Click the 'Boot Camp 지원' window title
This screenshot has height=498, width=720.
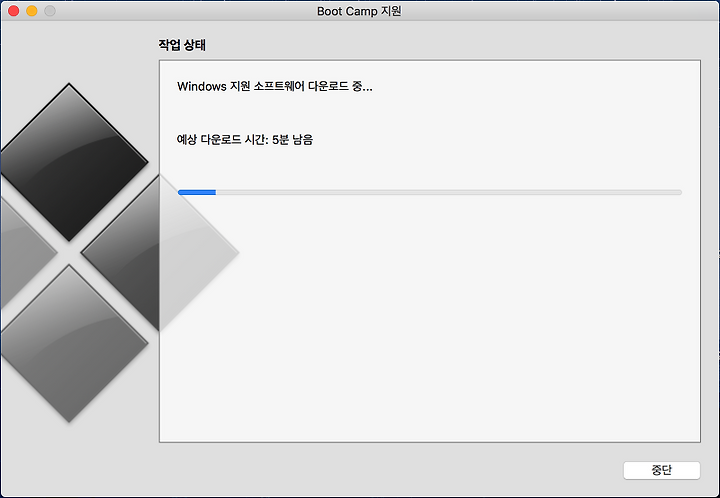pyautogui.click(x=359, y=11)
